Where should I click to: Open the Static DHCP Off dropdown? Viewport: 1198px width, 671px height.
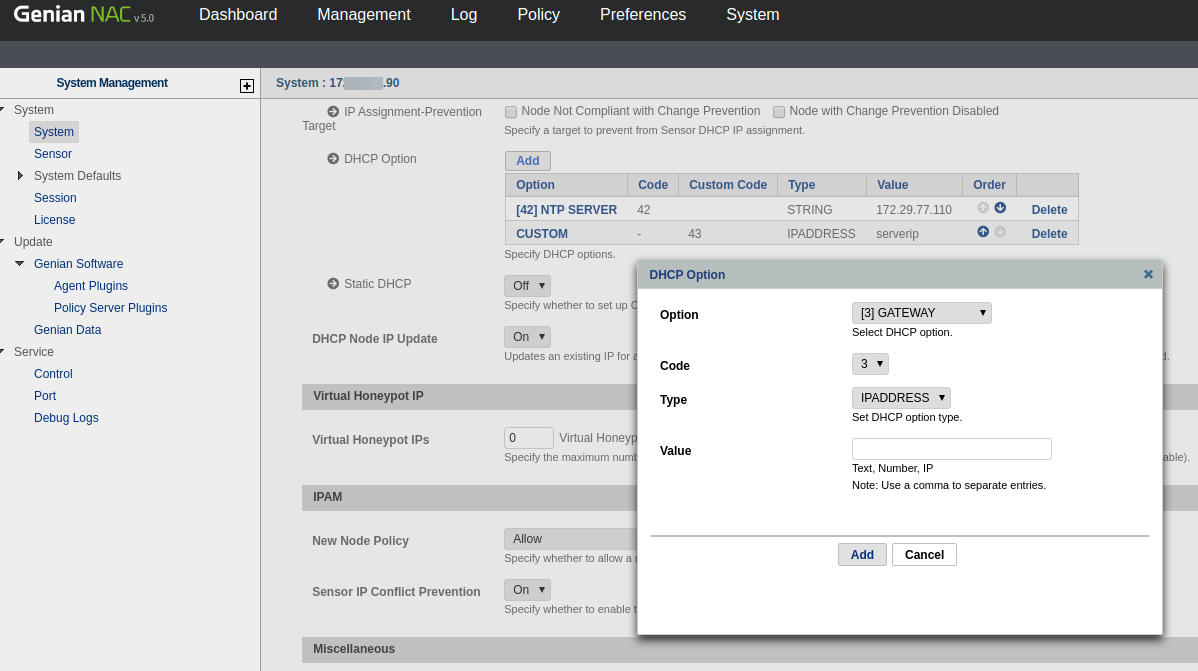click(x=527, y=286)
